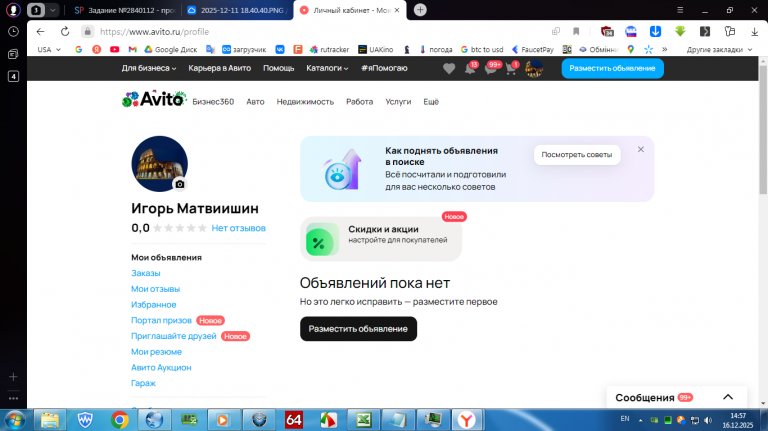The height and width of the screenshot is (431, 768).
Task: Expand Сообщения chat panel chevron
Action: coord(728,397)
